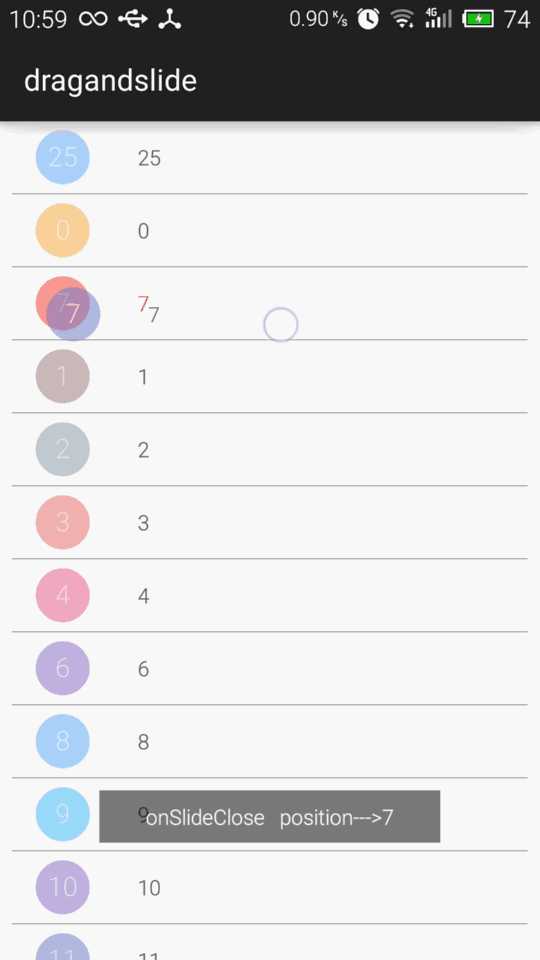Click the salmon circle avatar labeled 3
Image resolution: width=540 pixels, height=960 pixels.
pyautogui.click(x=62, y=522)
